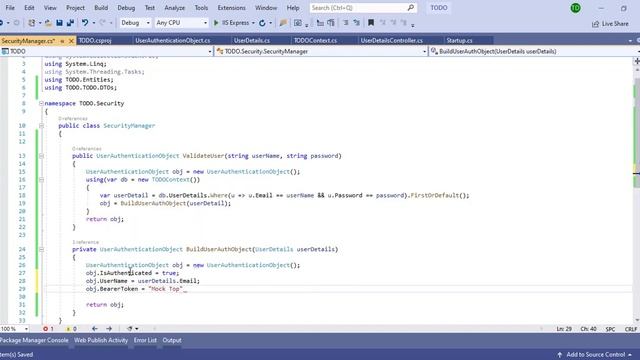This screenshot has height=360, width=640.
Task: Collapse the using TODOContext block
Action: tap(41, 180)
